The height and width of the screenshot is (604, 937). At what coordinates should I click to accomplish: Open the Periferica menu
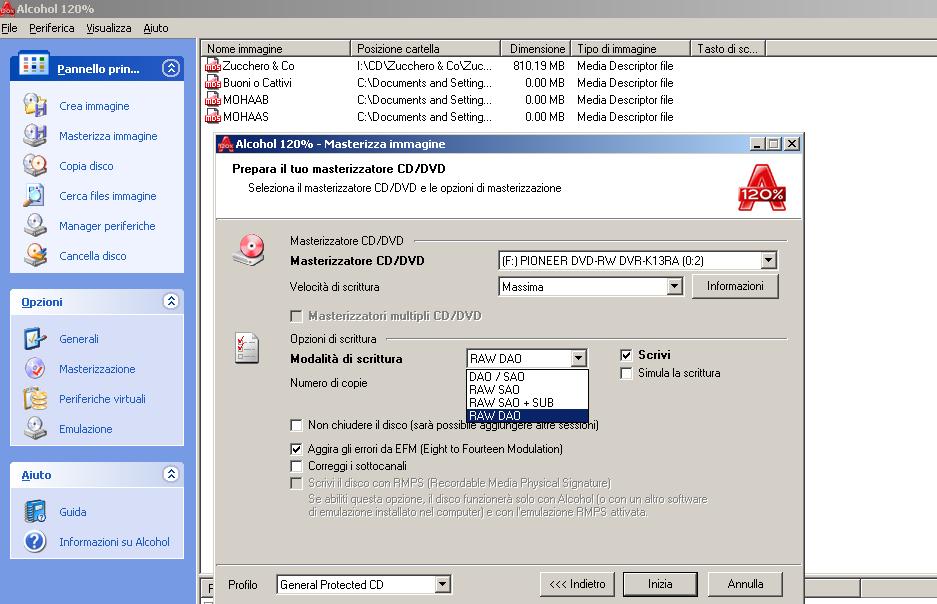(51, 28)
